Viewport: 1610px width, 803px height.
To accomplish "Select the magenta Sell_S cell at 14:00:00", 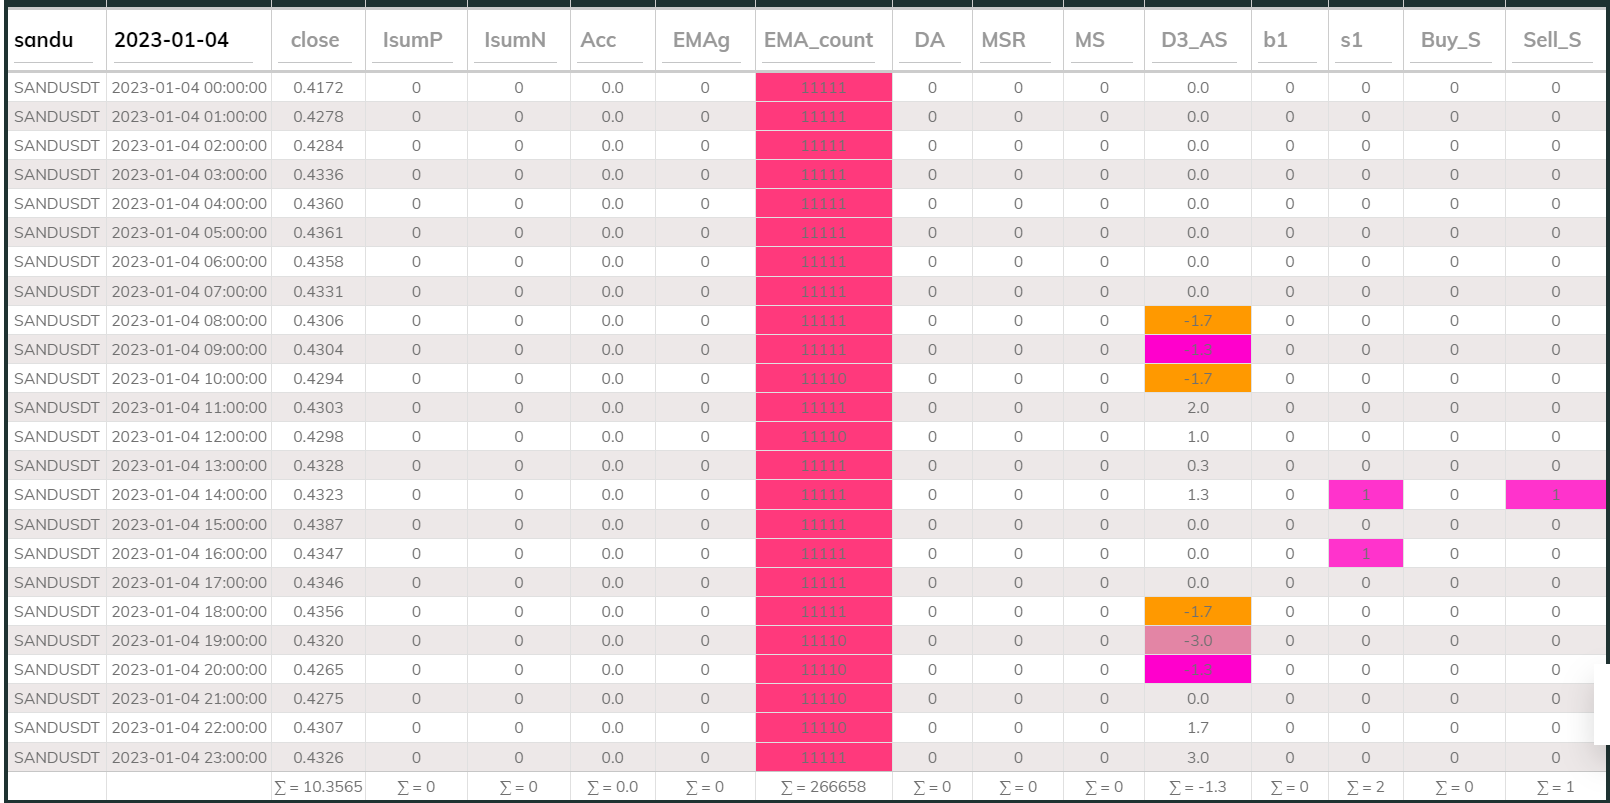I will 1555,495.
